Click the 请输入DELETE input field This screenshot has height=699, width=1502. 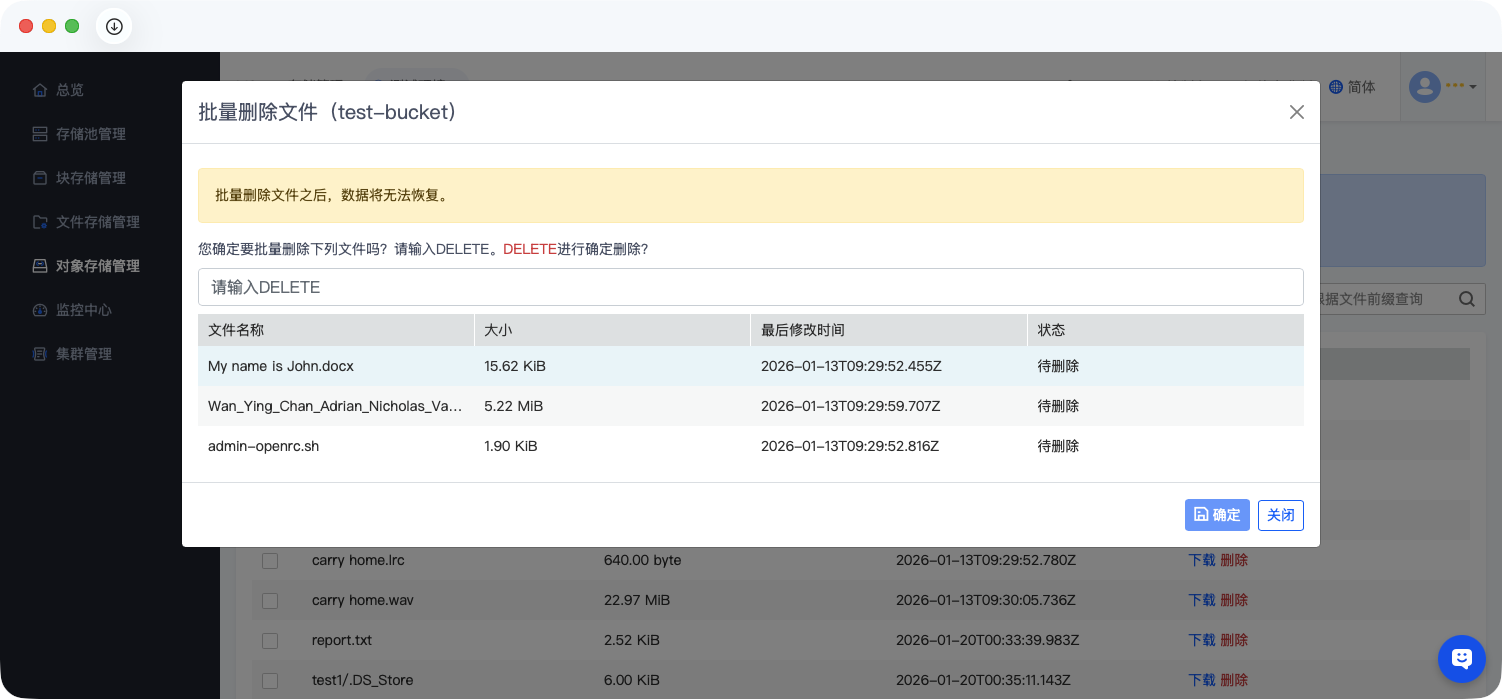(750, 287)
